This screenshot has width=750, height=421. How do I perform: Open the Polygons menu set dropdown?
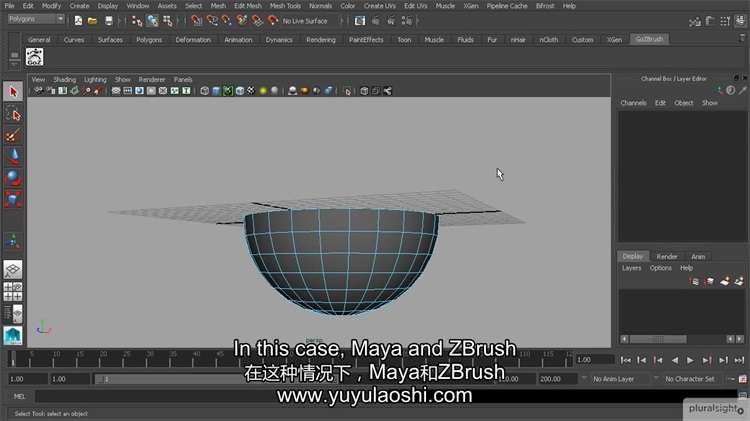(36, 19)
